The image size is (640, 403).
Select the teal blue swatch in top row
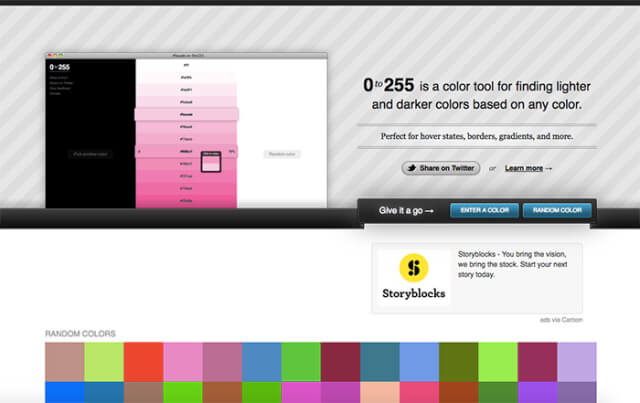[x=380, y=362]
